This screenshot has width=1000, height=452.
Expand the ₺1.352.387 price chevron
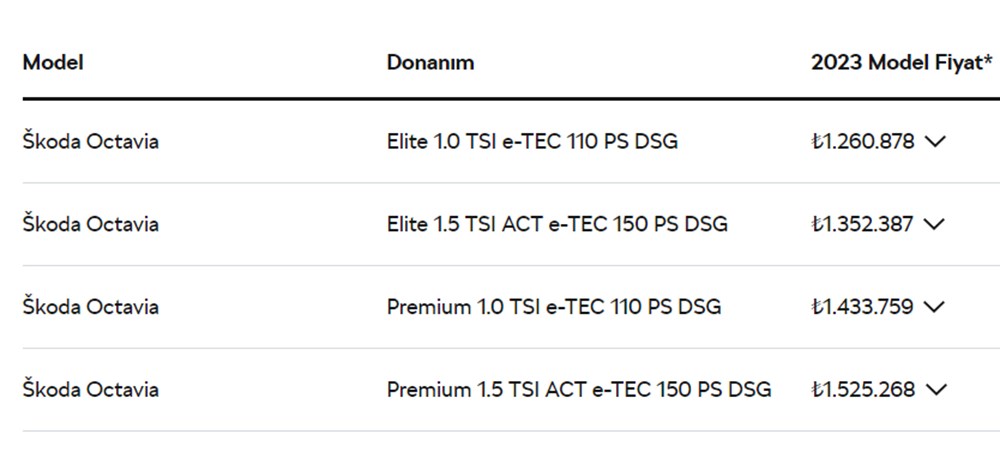(x=934, y=224)
